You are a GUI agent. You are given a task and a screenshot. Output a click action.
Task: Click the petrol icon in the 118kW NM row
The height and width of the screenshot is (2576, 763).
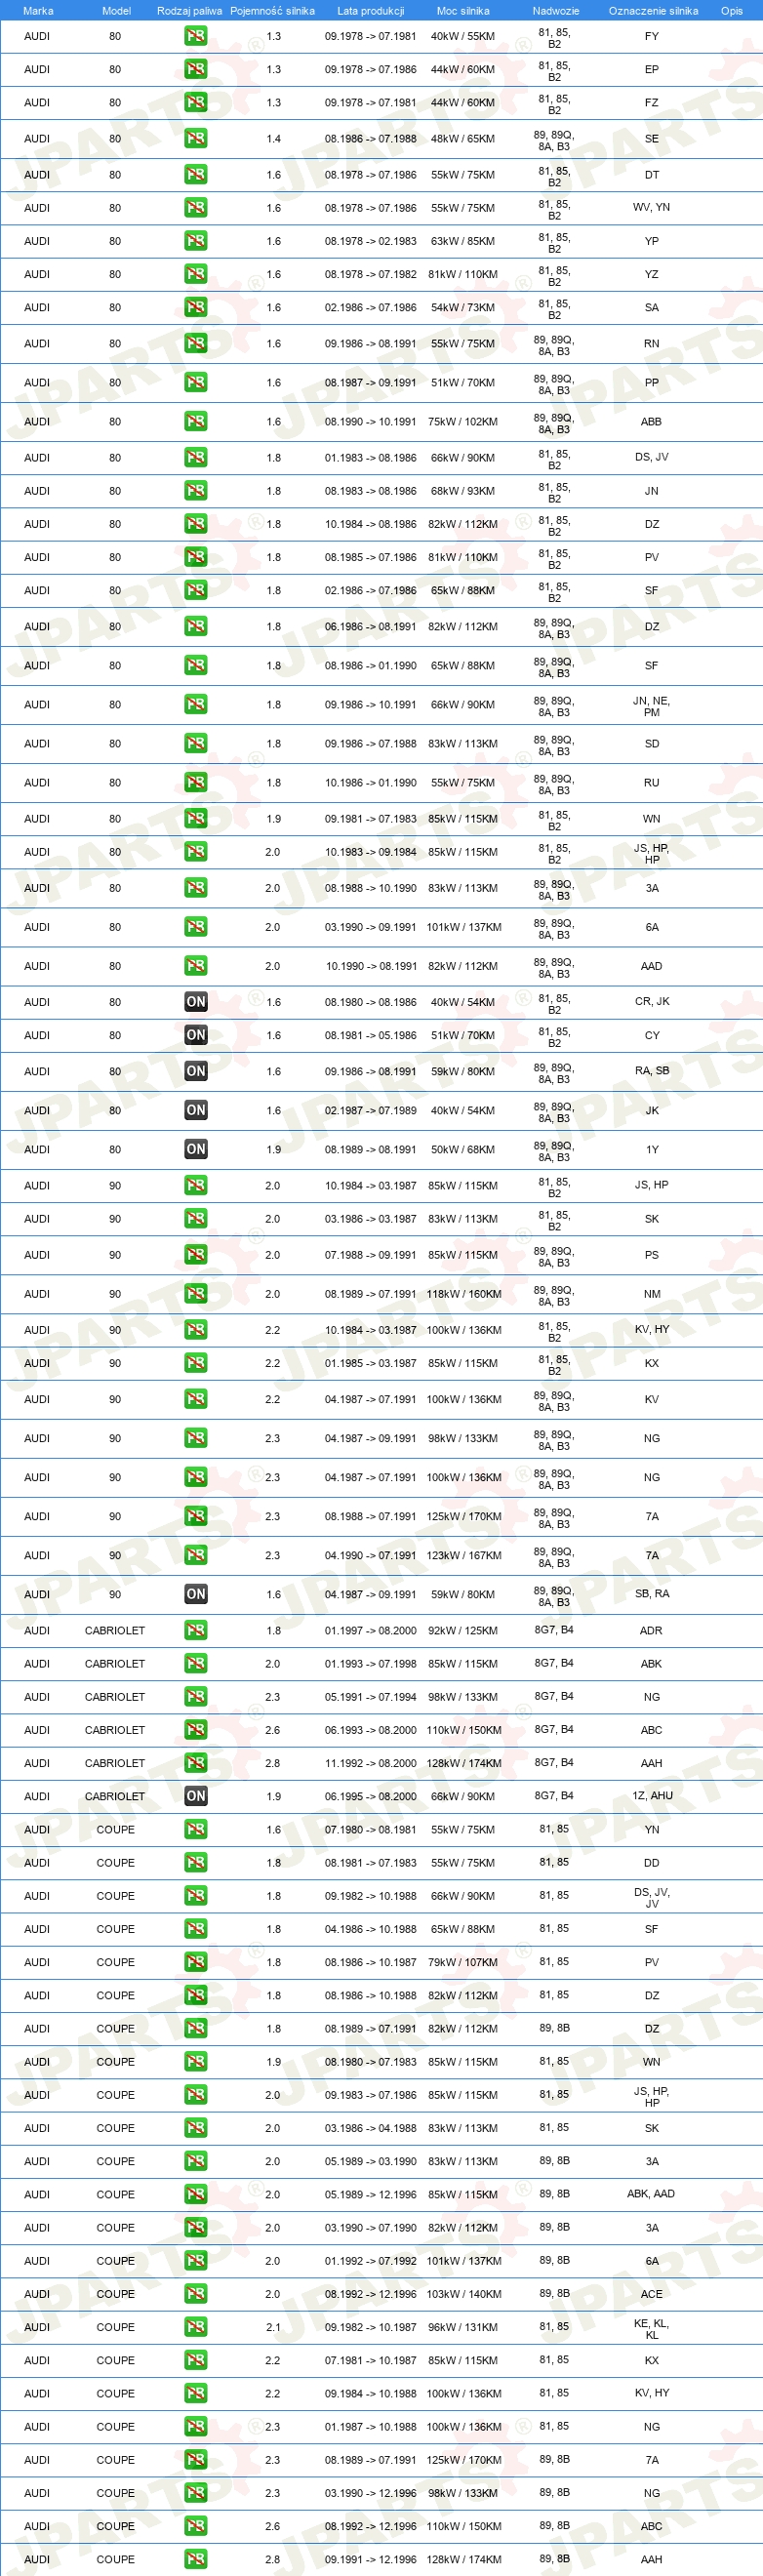pyautogui.click(x=196, y=1293)
